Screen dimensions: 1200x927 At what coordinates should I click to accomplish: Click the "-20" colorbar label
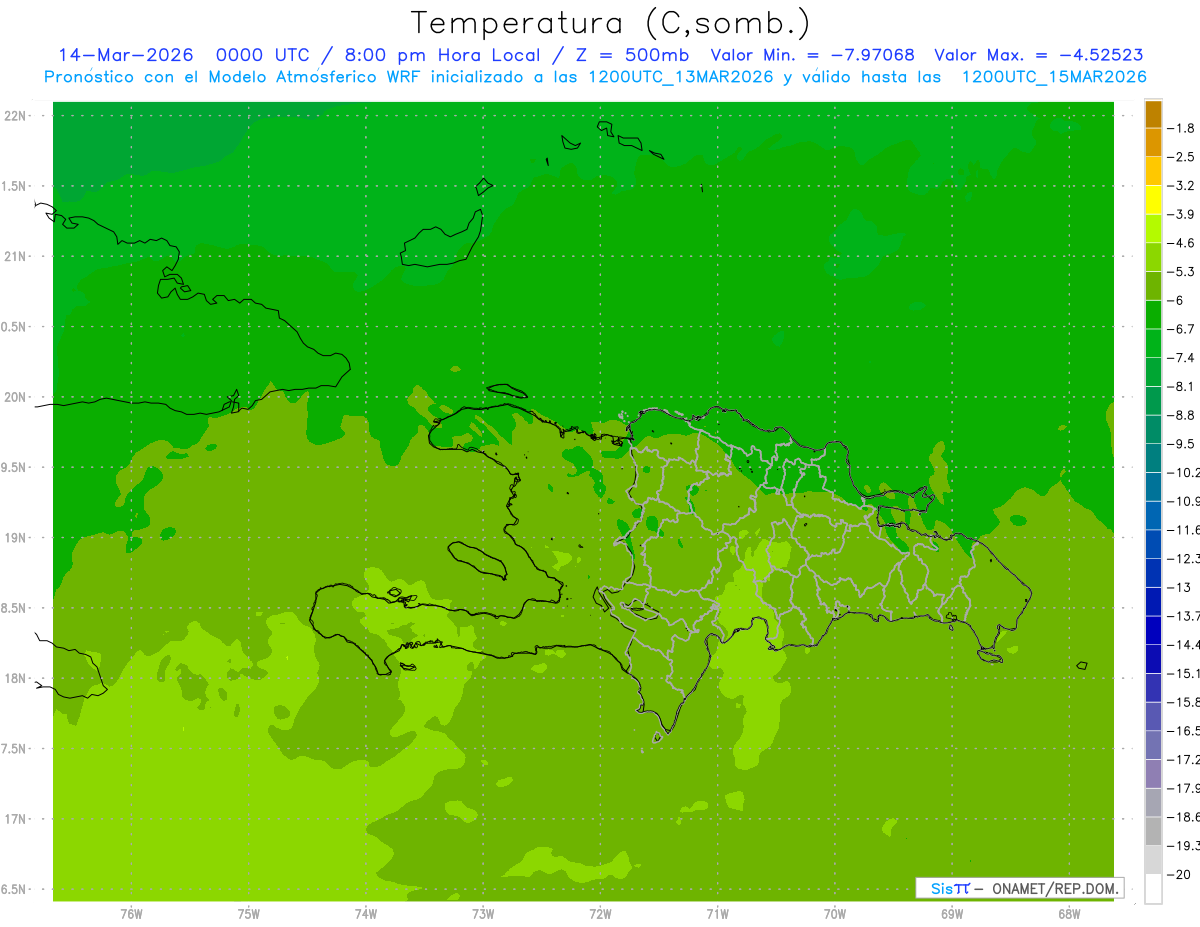[1180, 874]
